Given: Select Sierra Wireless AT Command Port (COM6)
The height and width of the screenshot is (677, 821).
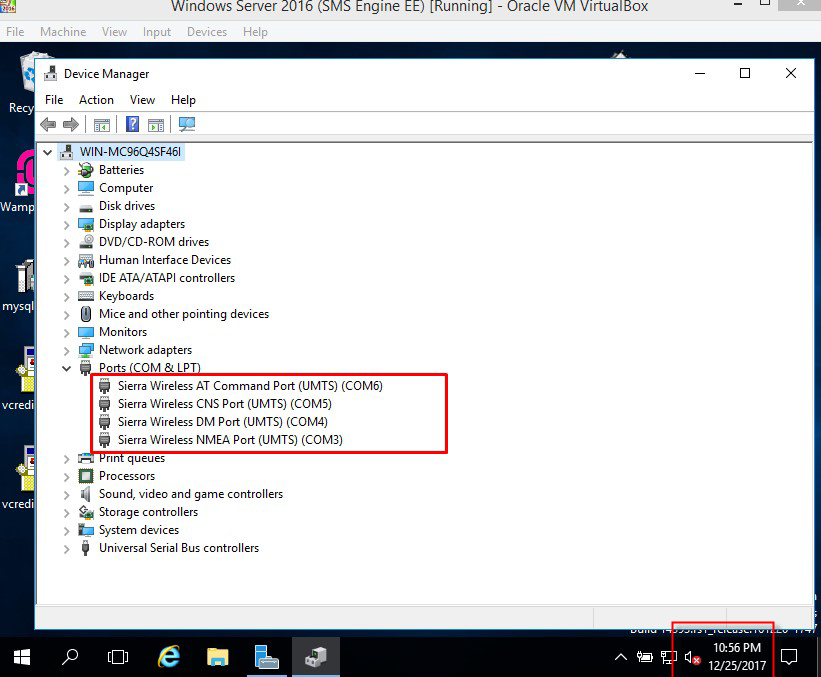Looking at the screenshot, I should tap(250, 386).
